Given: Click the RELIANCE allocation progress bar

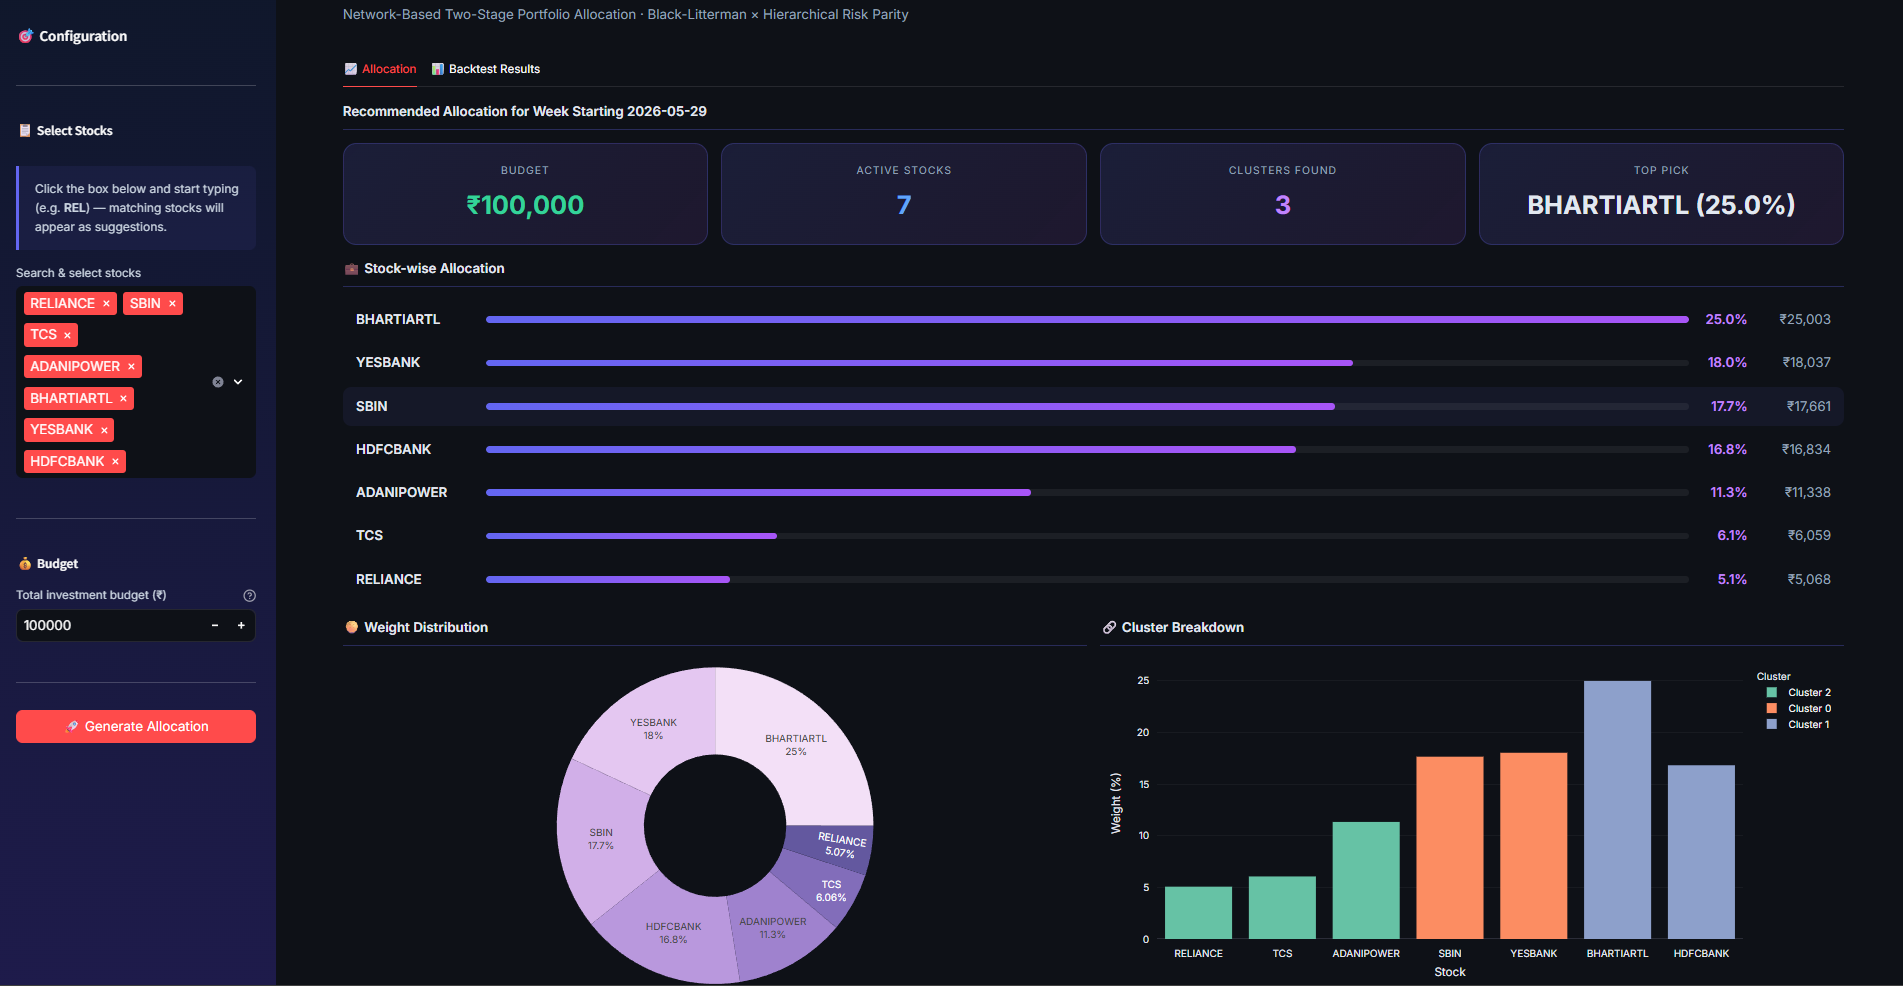Looking at the screenshot, I should click(x=1087, y=580).
